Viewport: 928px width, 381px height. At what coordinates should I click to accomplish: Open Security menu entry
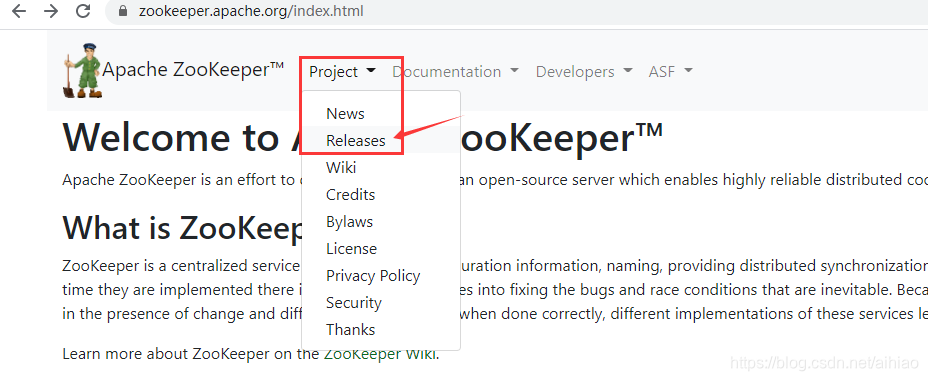click(381, 303)
